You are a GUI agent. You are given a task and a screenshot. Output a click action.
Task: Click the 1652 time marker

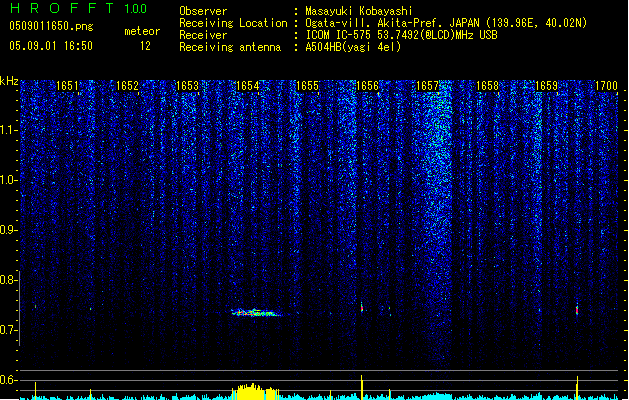tap(127, 85)
